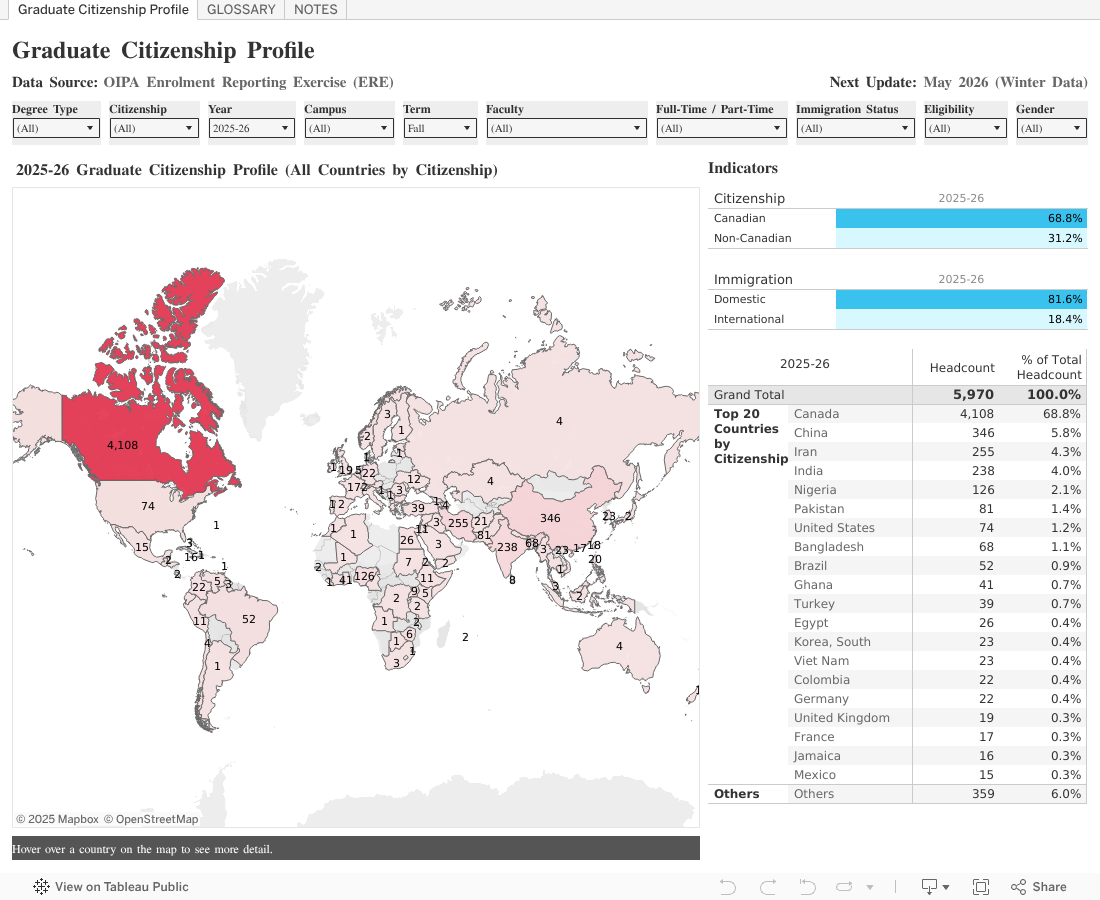The image size is (1100, 900).
Task: Click the Redo arrow icon
Action: click(768, 887)
